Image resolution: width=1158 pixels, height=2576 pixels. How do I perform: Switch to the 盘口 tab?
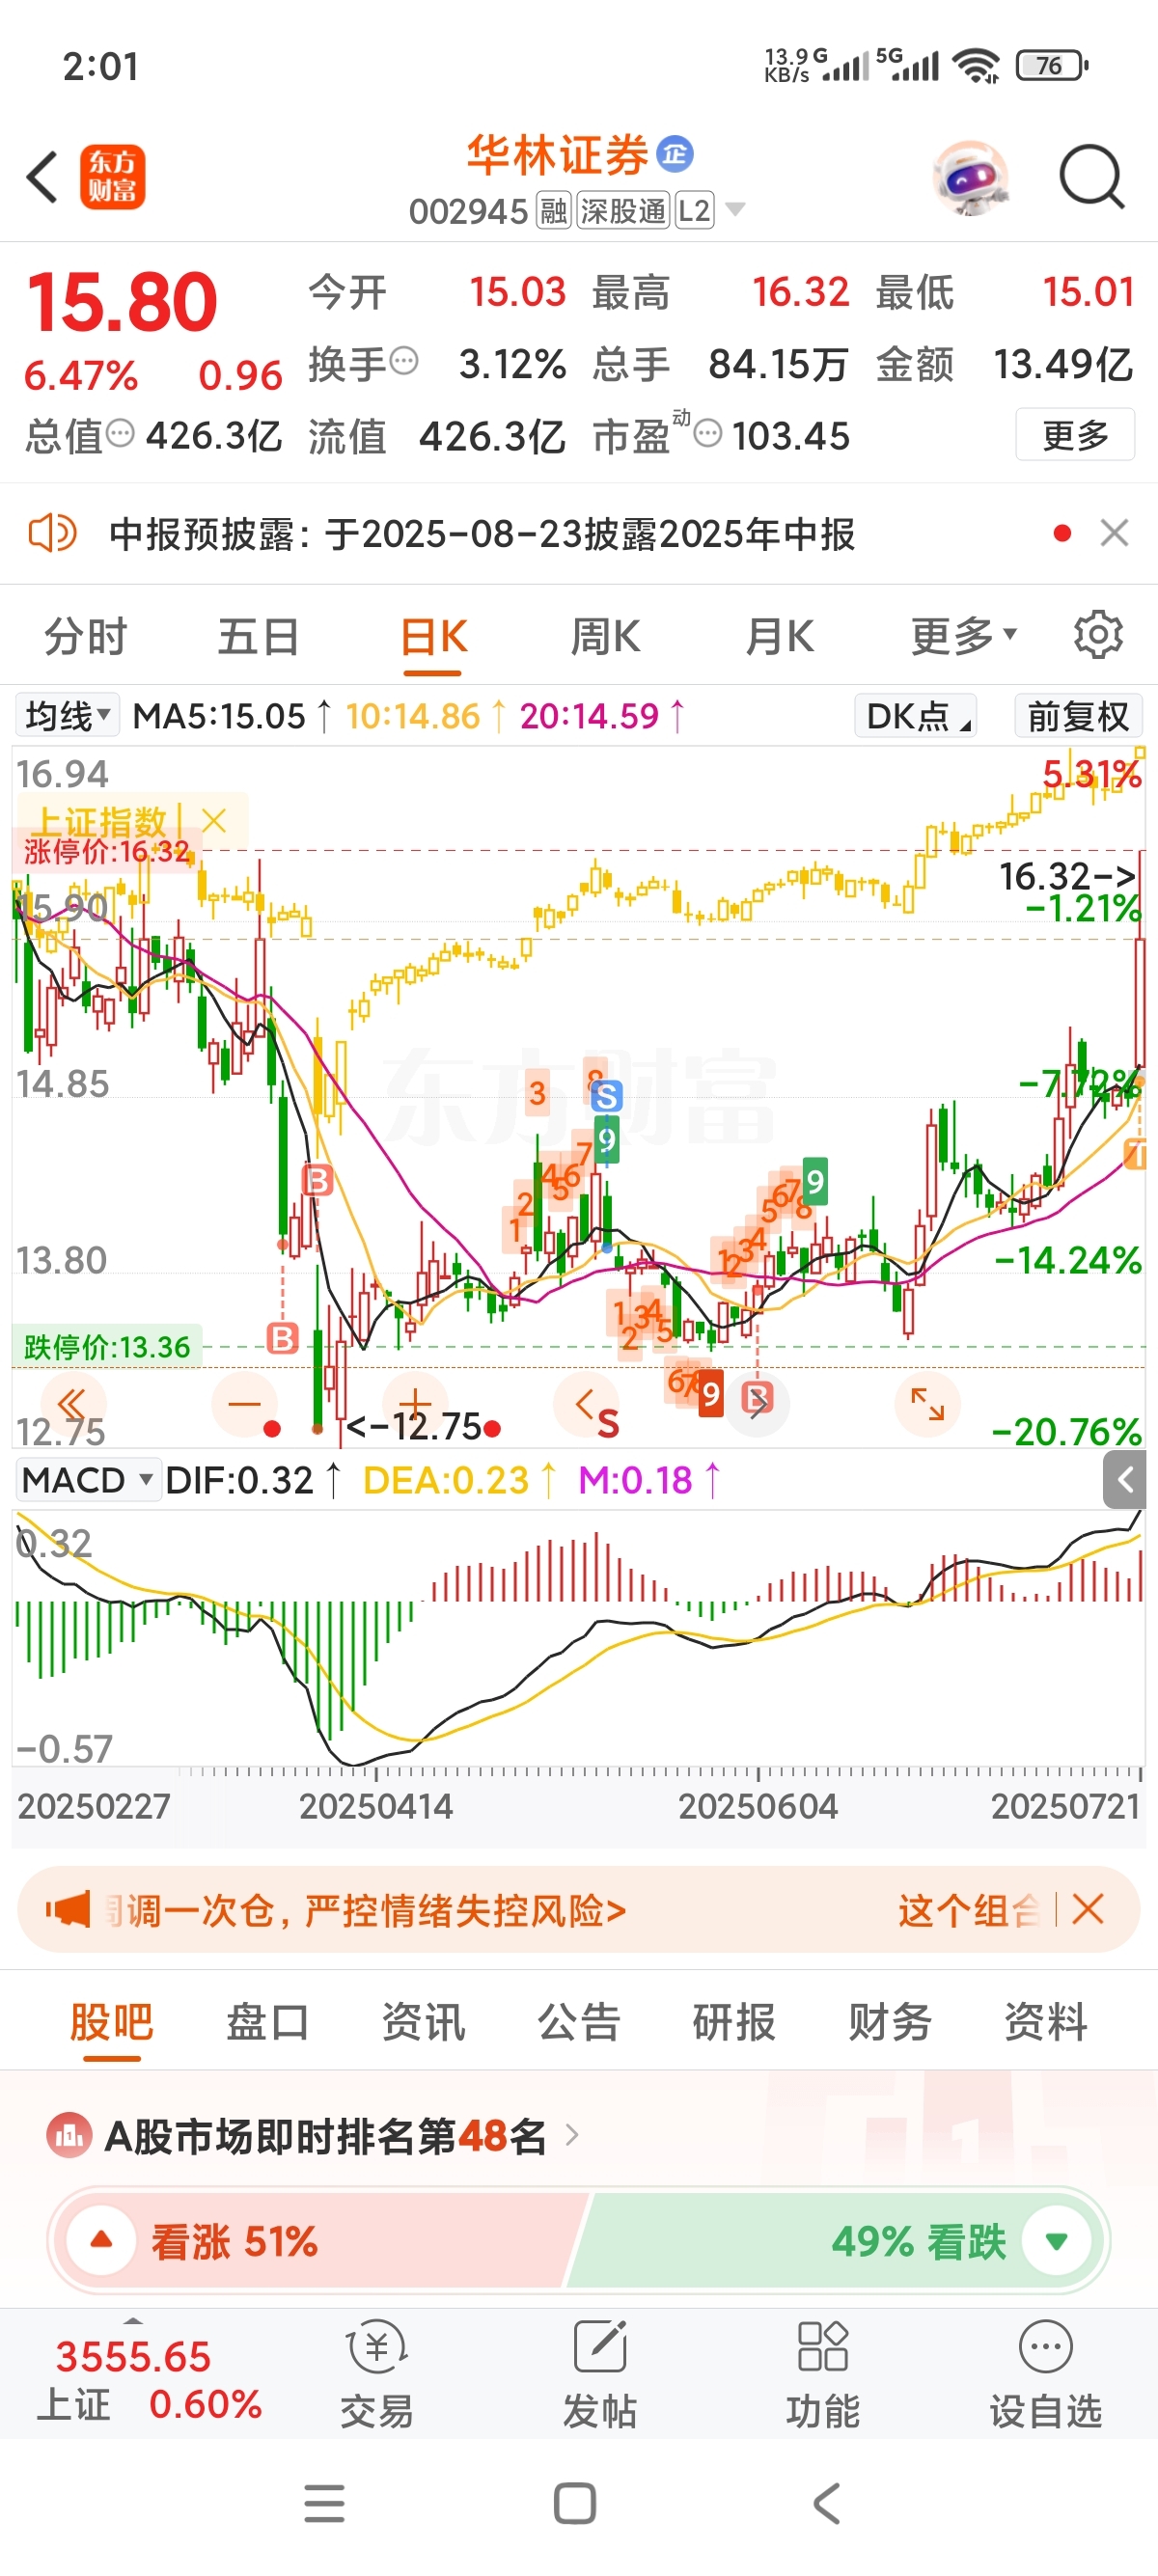click(267, 2022)
